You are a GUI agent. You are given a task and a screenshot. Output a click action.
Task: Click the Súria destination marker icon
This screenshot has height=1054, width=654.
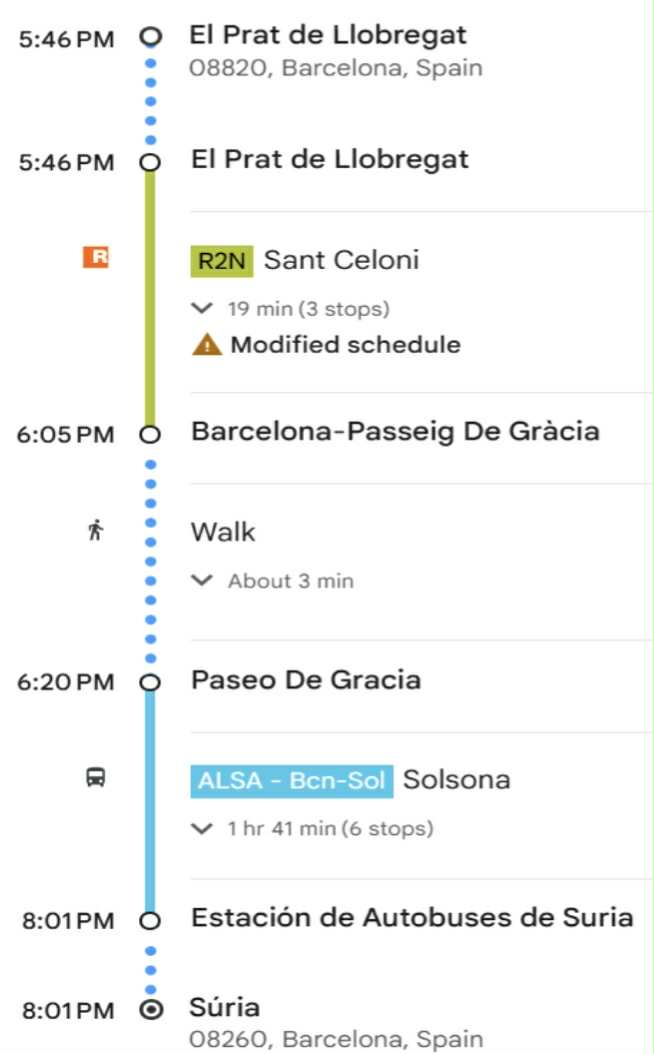[151, 1010]
